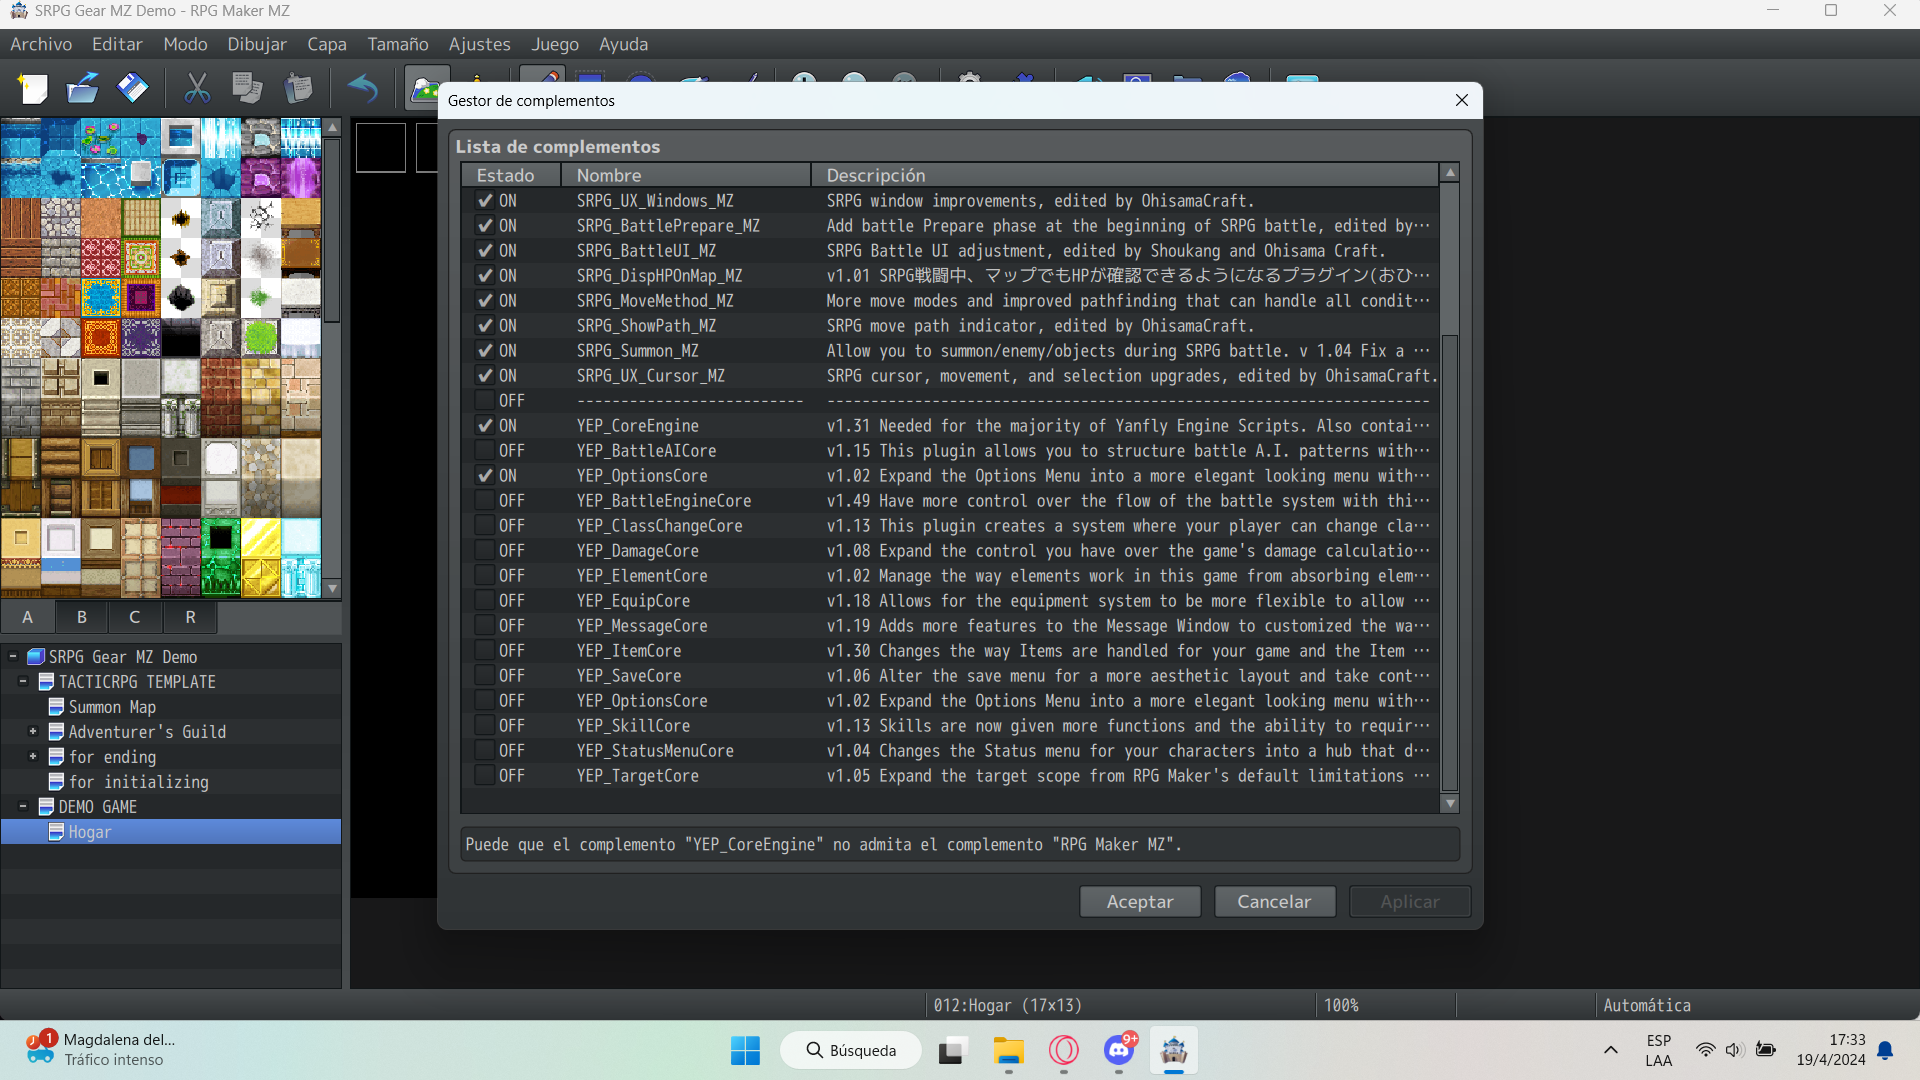Click the RPG Maker MZ taskbar icon
The width and height of the screenshot is (1920, 1080).
point(1174,1050)
